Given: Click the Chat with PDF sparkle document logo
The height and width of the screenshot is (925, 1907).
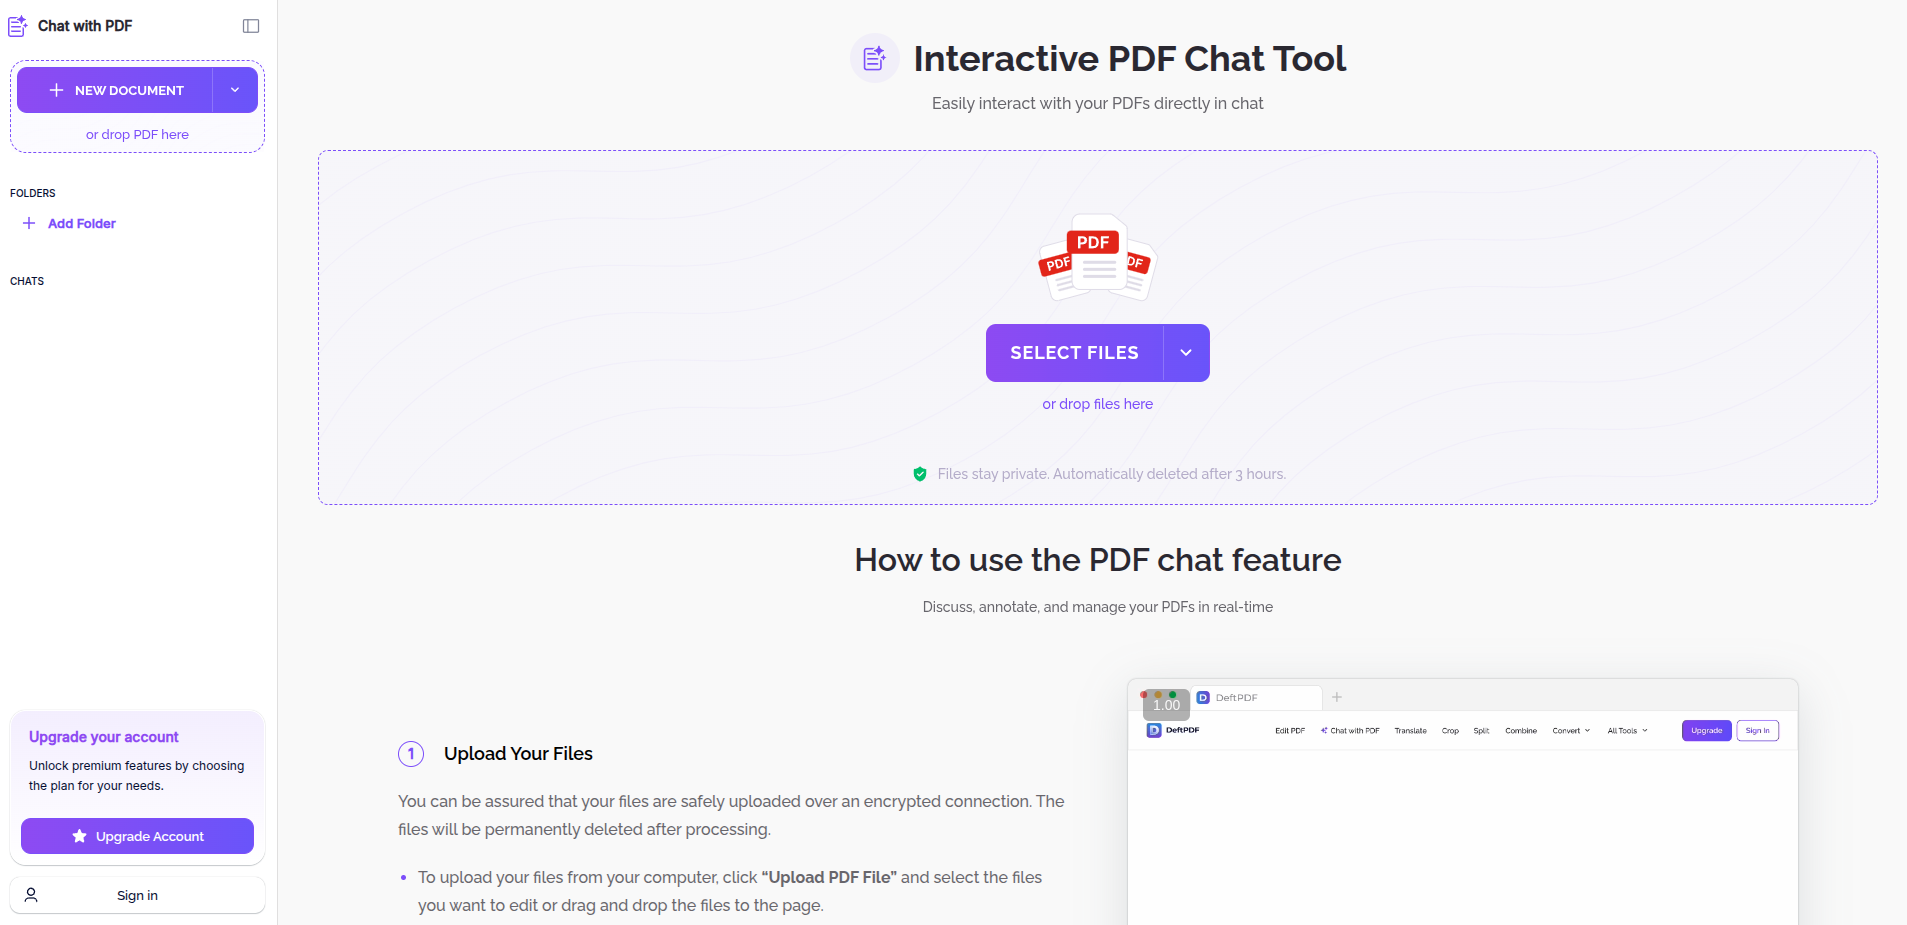Looking at the screenshot, I should (18, 26).
